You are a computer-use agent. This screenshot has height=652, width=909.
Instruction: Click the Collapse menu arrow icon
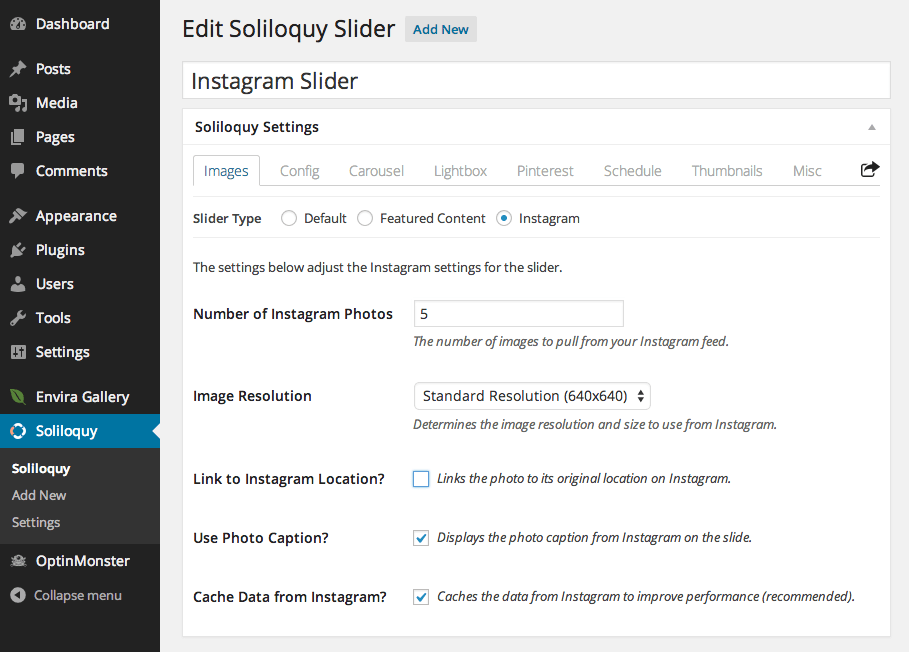pyautogui.click(x=18, y=595)
